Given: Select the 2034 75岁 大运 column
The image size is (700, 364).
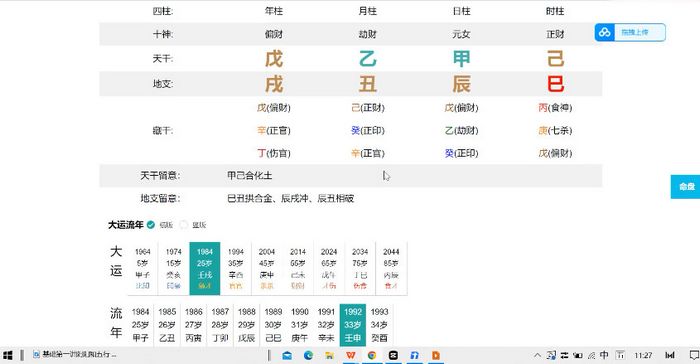Looking at the screenshot, I should pos(360,268).
